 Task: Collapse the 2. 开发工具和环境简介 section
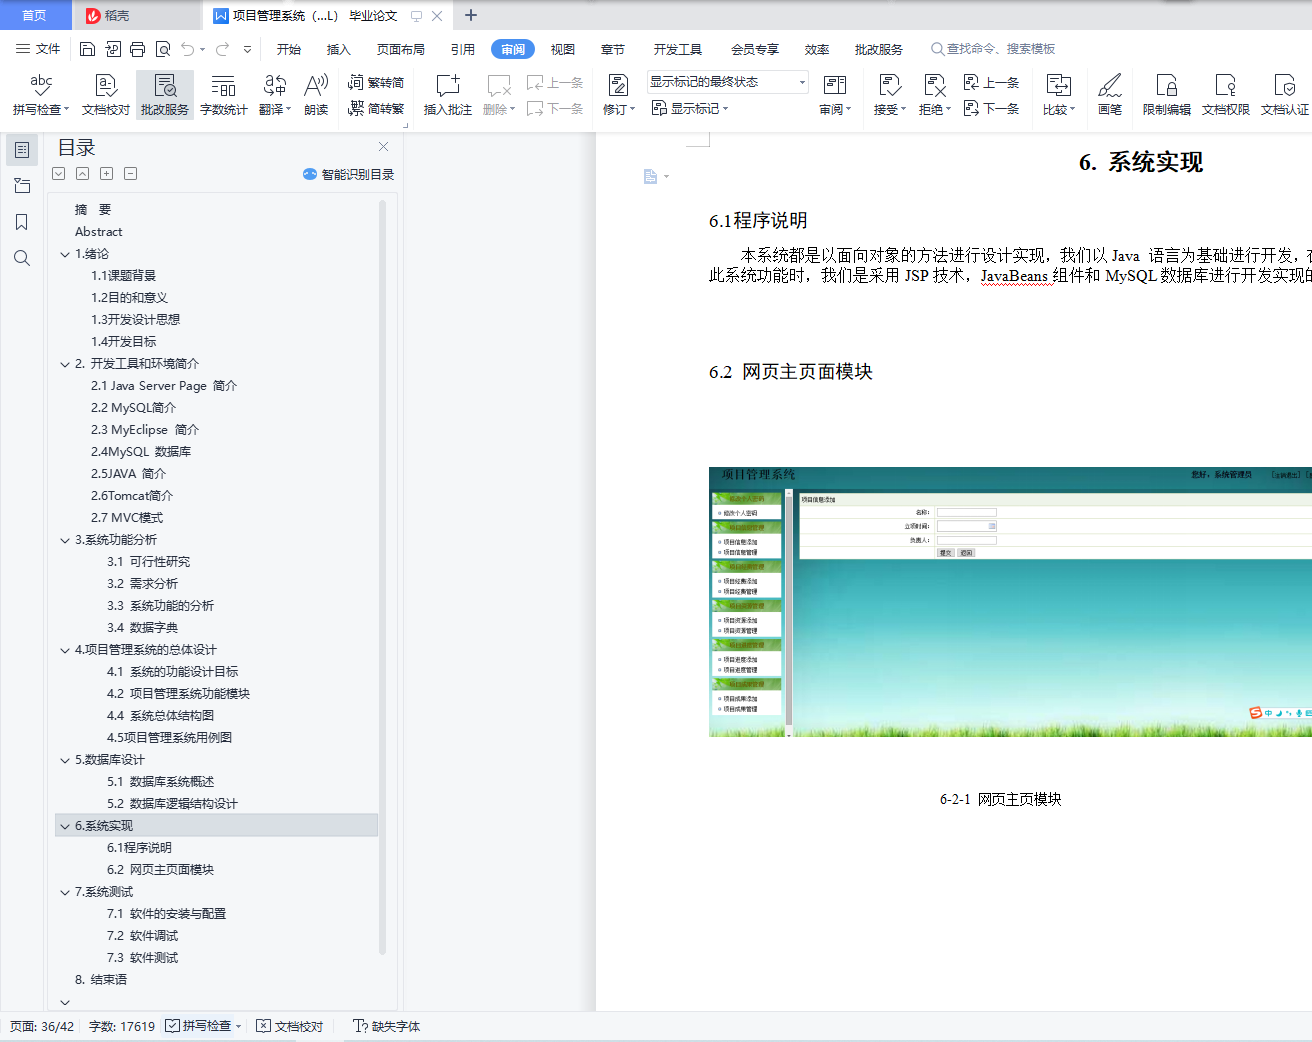65,364
